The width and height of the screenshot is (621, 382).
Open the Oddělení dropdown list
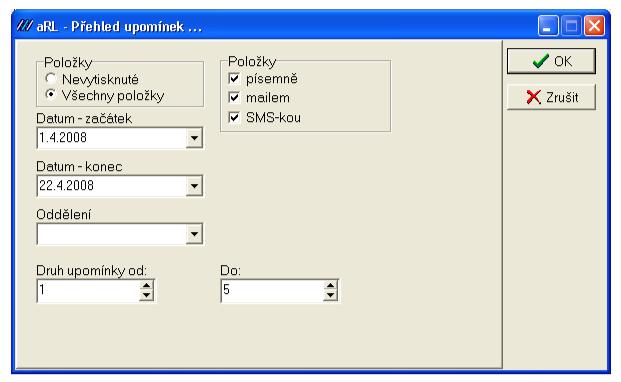point(194,234)
